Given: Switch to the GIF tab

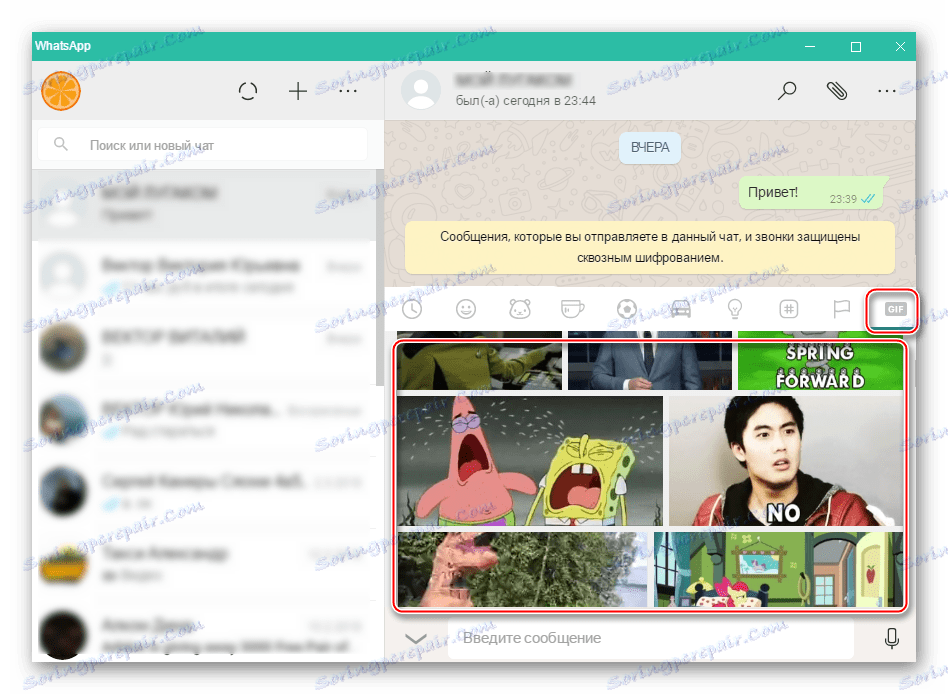Looking at the screenshot, I should 895,310.
